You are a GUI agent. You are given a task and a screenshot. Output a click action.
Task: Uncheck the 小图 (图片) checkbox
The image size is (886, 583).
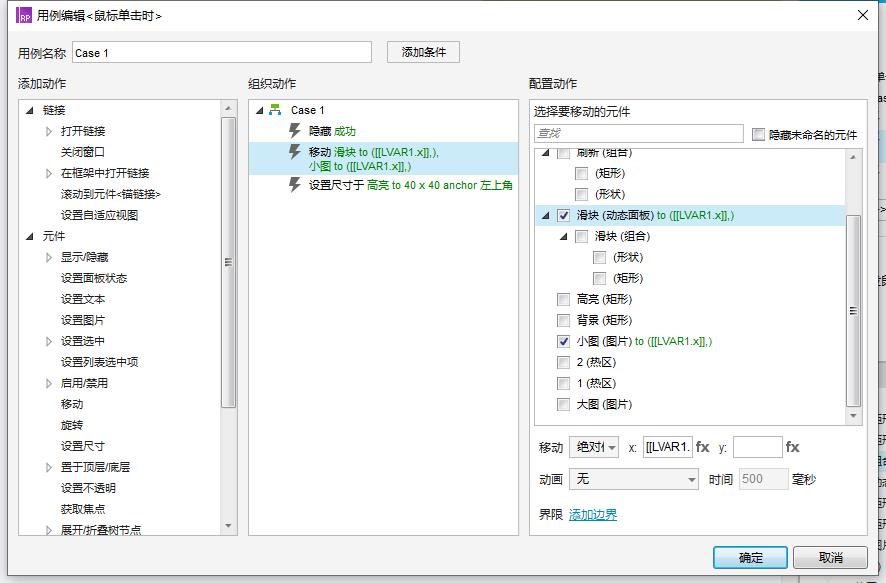point(563,341)
